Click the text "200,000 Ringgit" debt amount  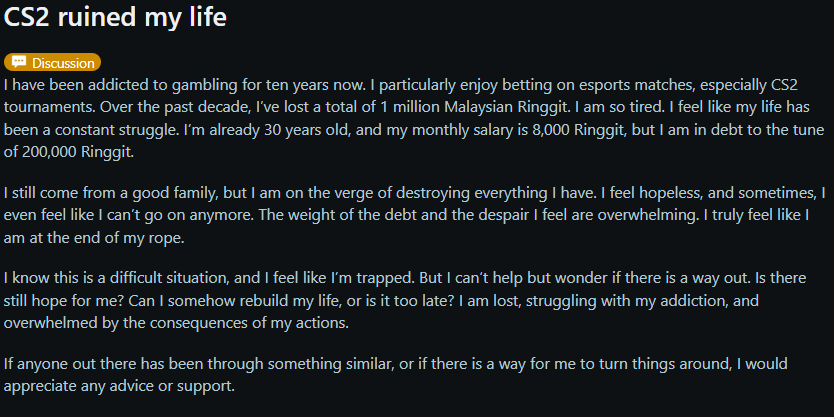84,152
